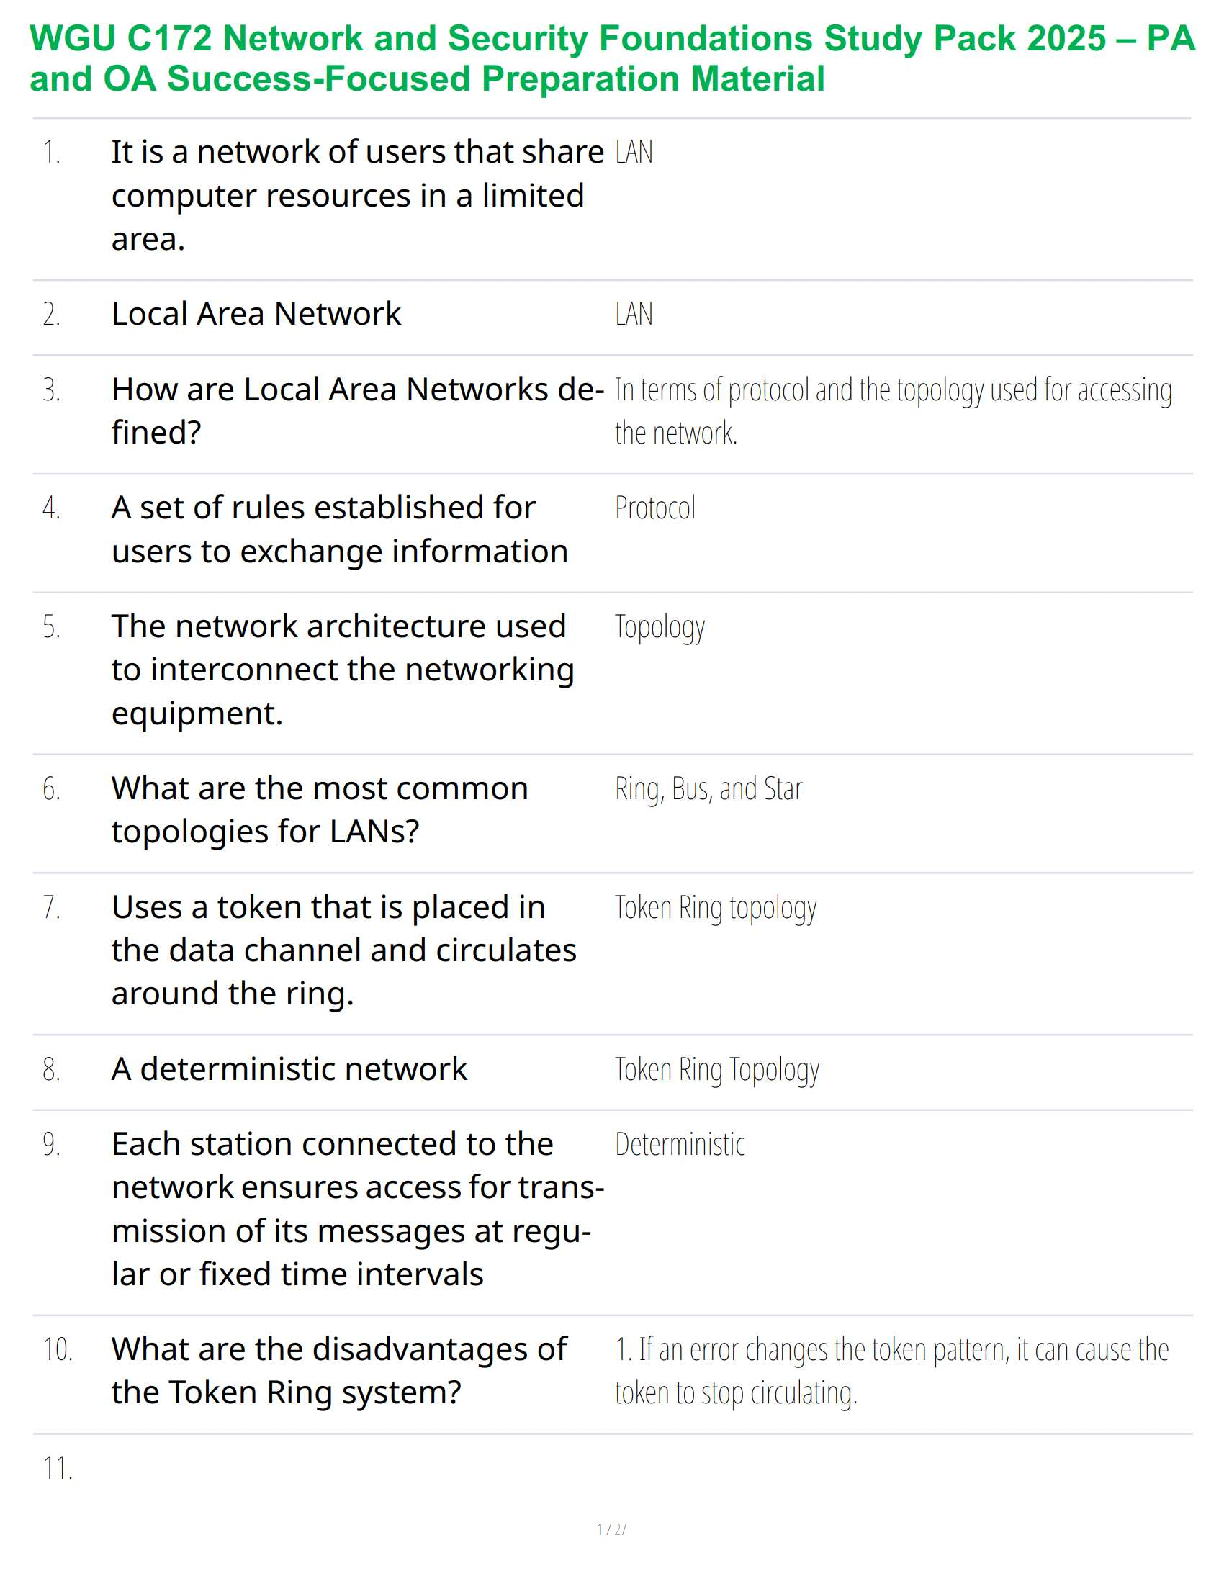Click the lowercase "Token Ring topology" answer
The image size is (1224, 1584).
click(716, 908)
